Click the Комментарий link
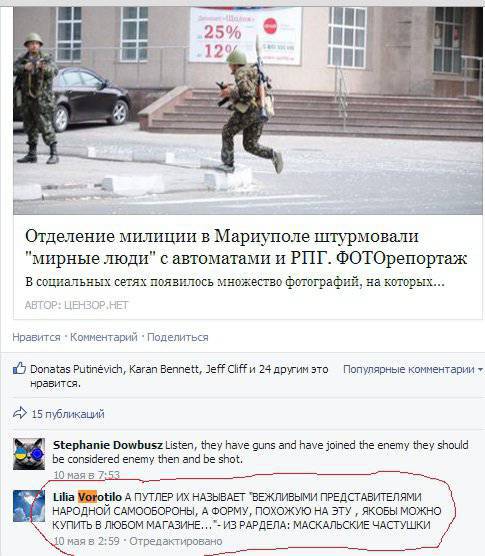Viewport: 485px width, 556px height. (x=104, y=337)
